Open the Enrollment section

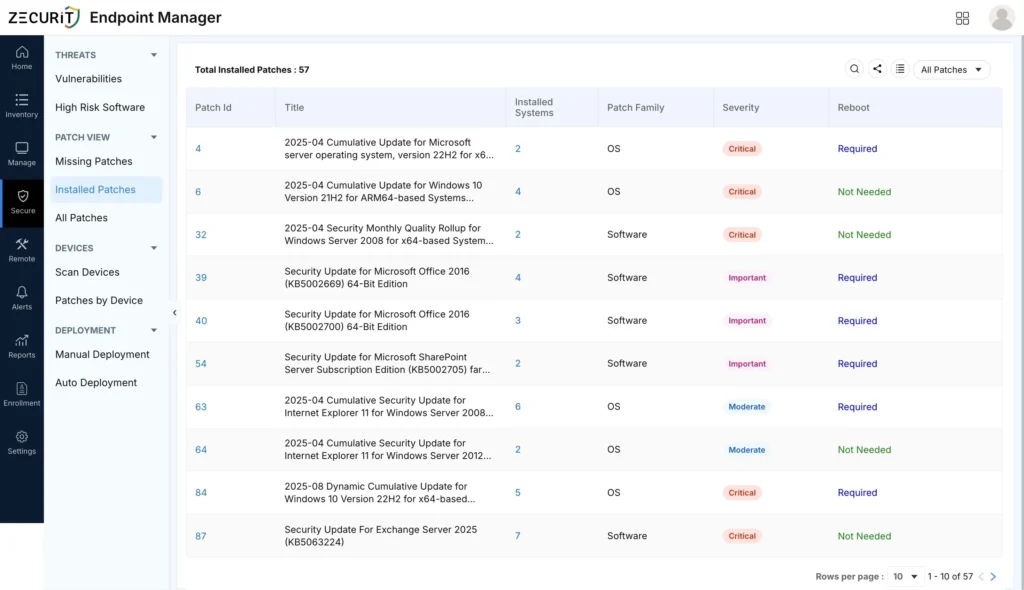22,395
